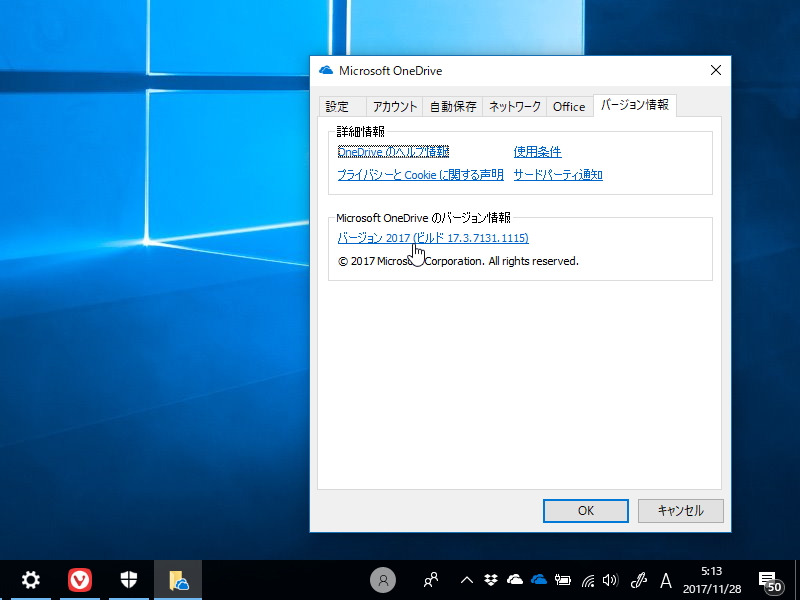Click the blue OneDrive cloud tray icon
The height and width of the screenshot is (600, 800).
(539, 580)
